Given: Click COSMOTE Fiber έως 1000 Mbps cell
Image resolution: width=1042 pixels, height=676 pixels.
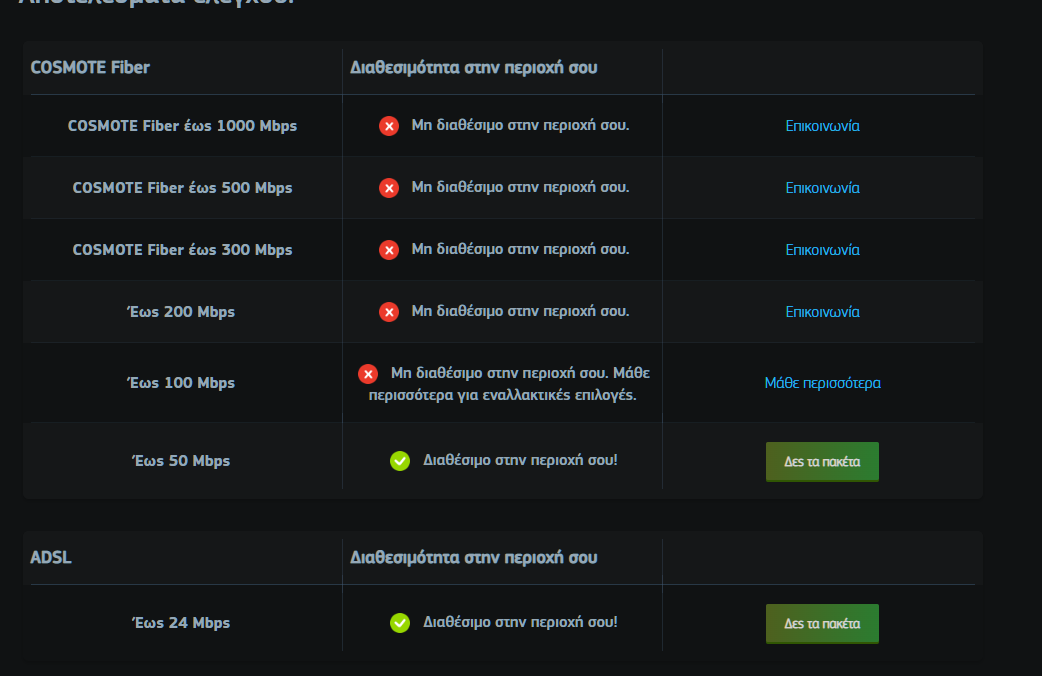Looking at the screenshot, I should click(x=183, y=126).
